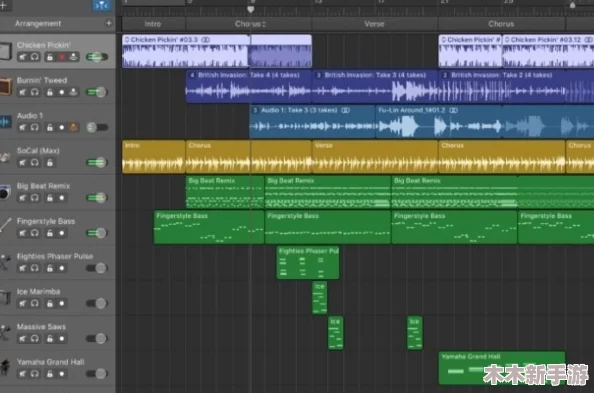
Task: Mute the Yamaha Grand Hall track
Action: [23, 374]
